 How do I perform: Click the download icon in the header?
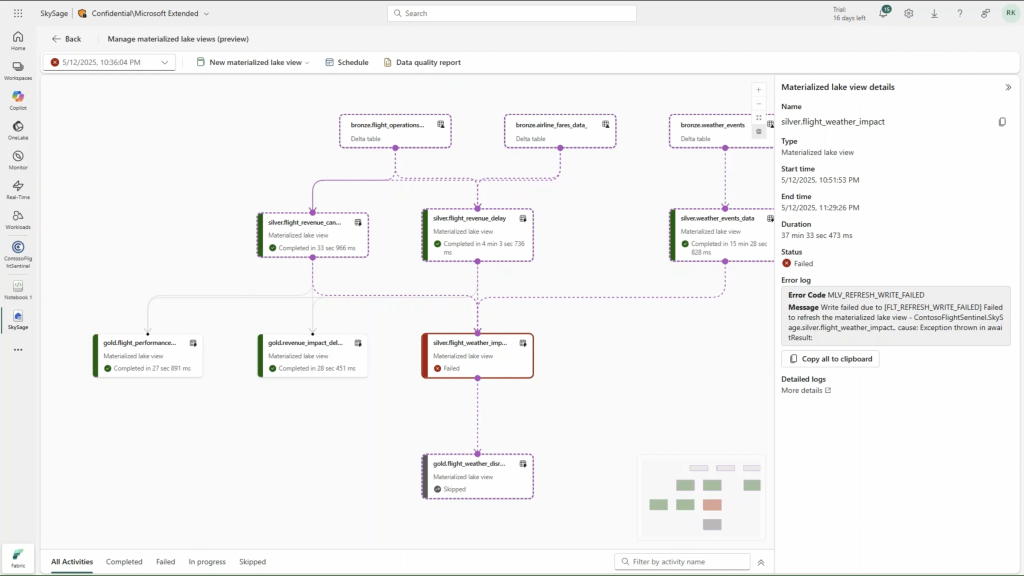934,13
